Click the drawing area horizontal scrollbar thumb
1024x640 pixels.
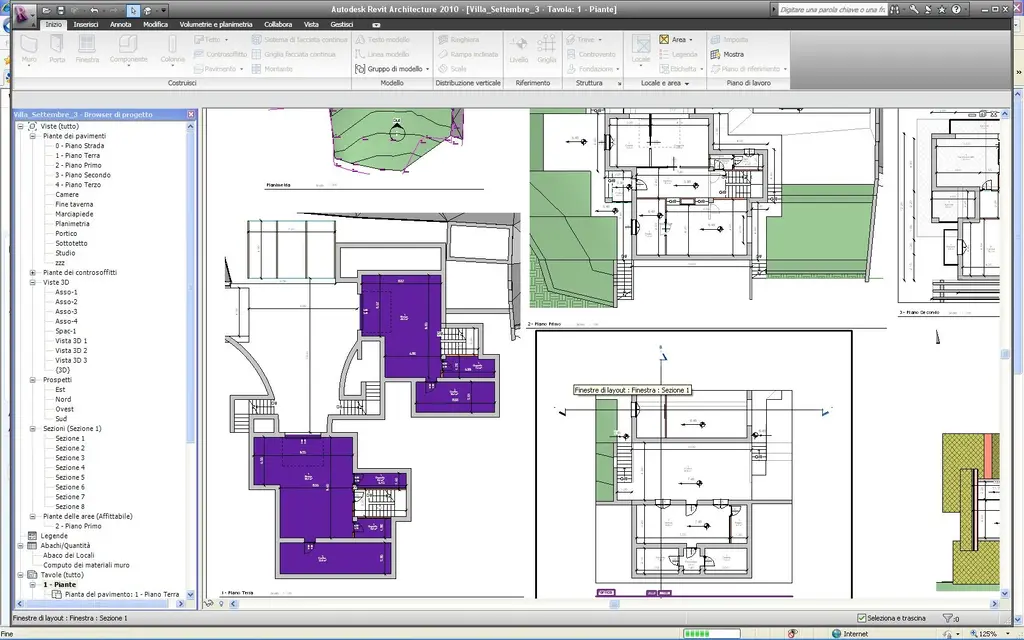pyautogui.click(x=614, y=604)
